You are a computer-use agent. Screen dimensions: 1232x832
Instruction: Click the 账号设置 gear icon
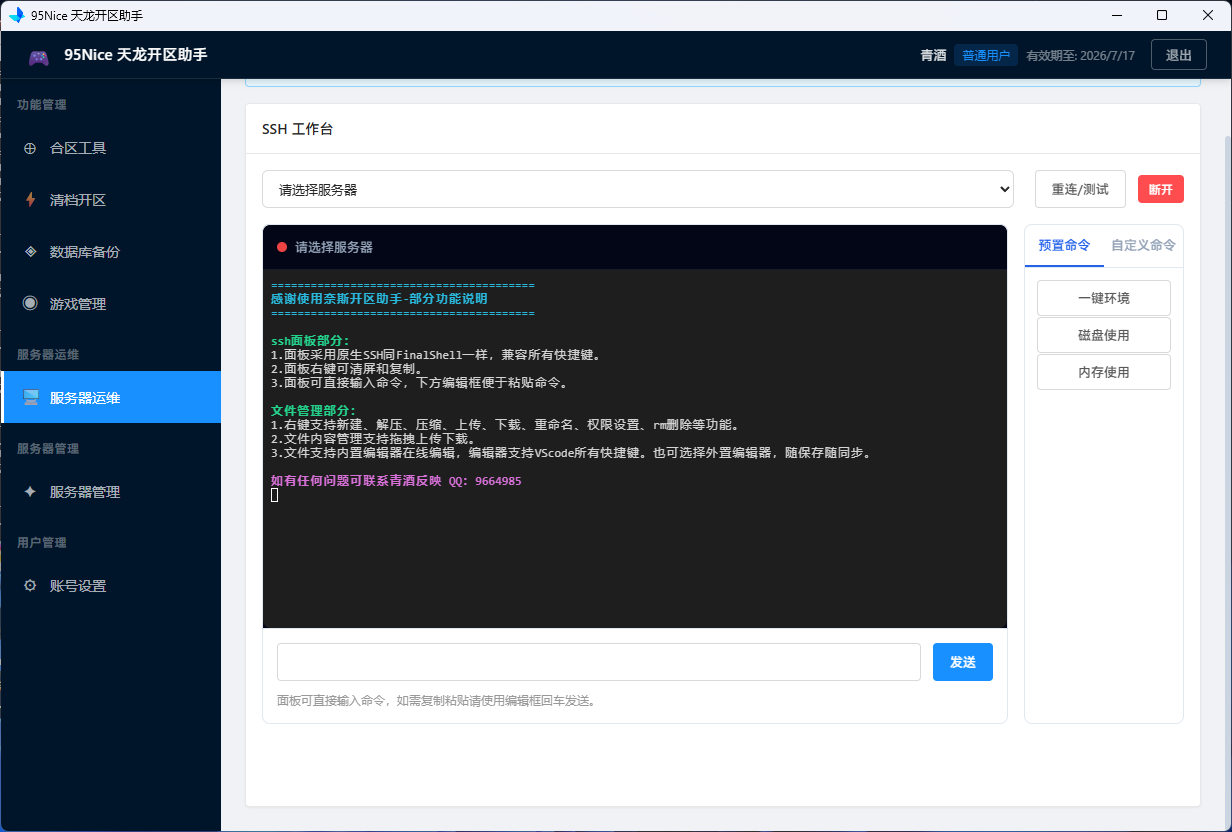click(x=30, y=586)
